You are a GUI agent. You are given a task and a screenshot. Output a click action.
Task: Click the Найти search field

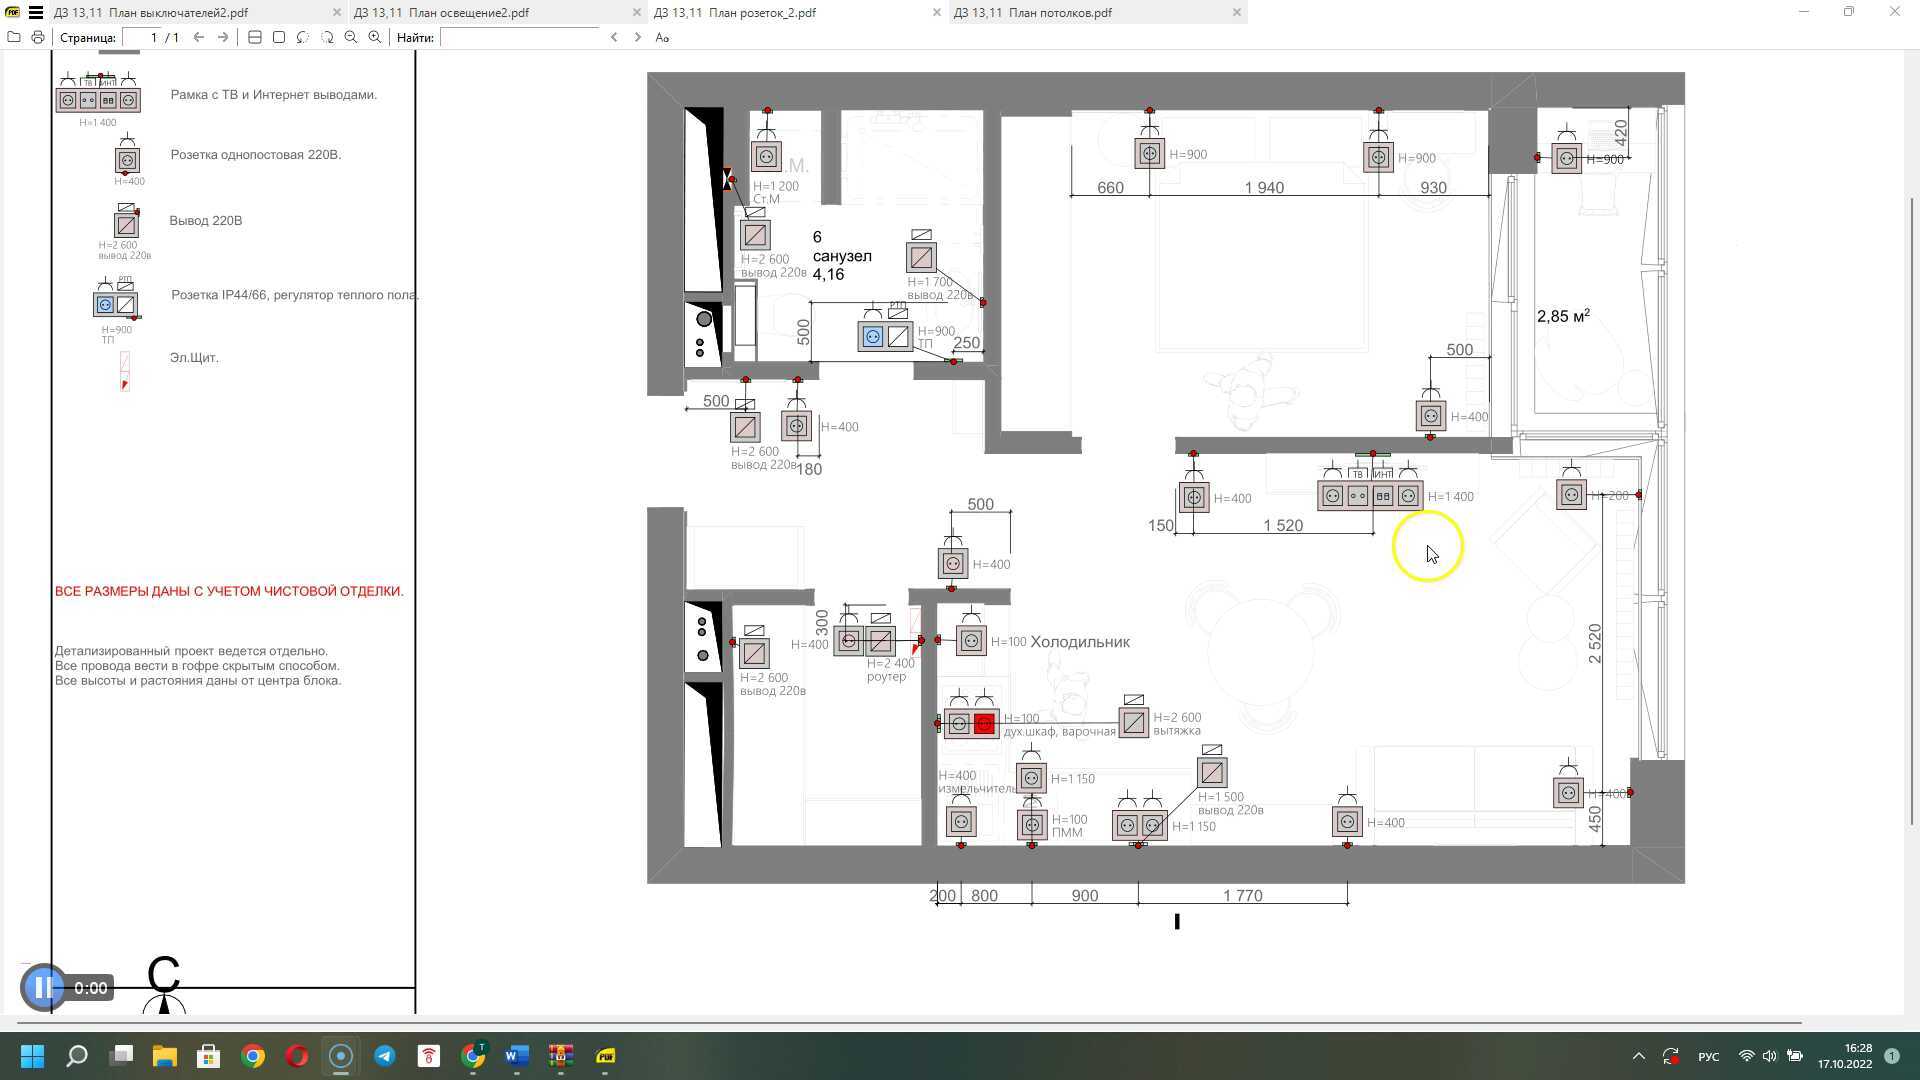point(520,37)
